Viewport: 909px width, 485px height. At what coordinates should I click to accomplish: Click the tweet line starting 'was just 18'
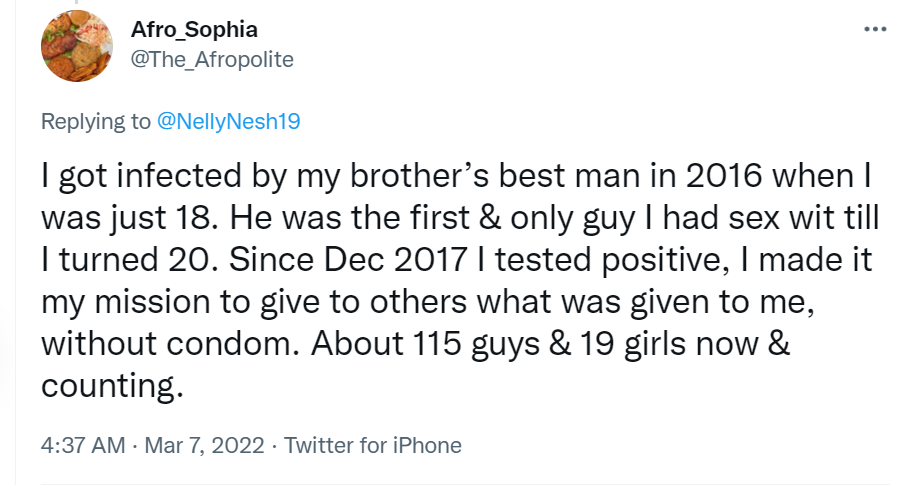coord(460,218)
